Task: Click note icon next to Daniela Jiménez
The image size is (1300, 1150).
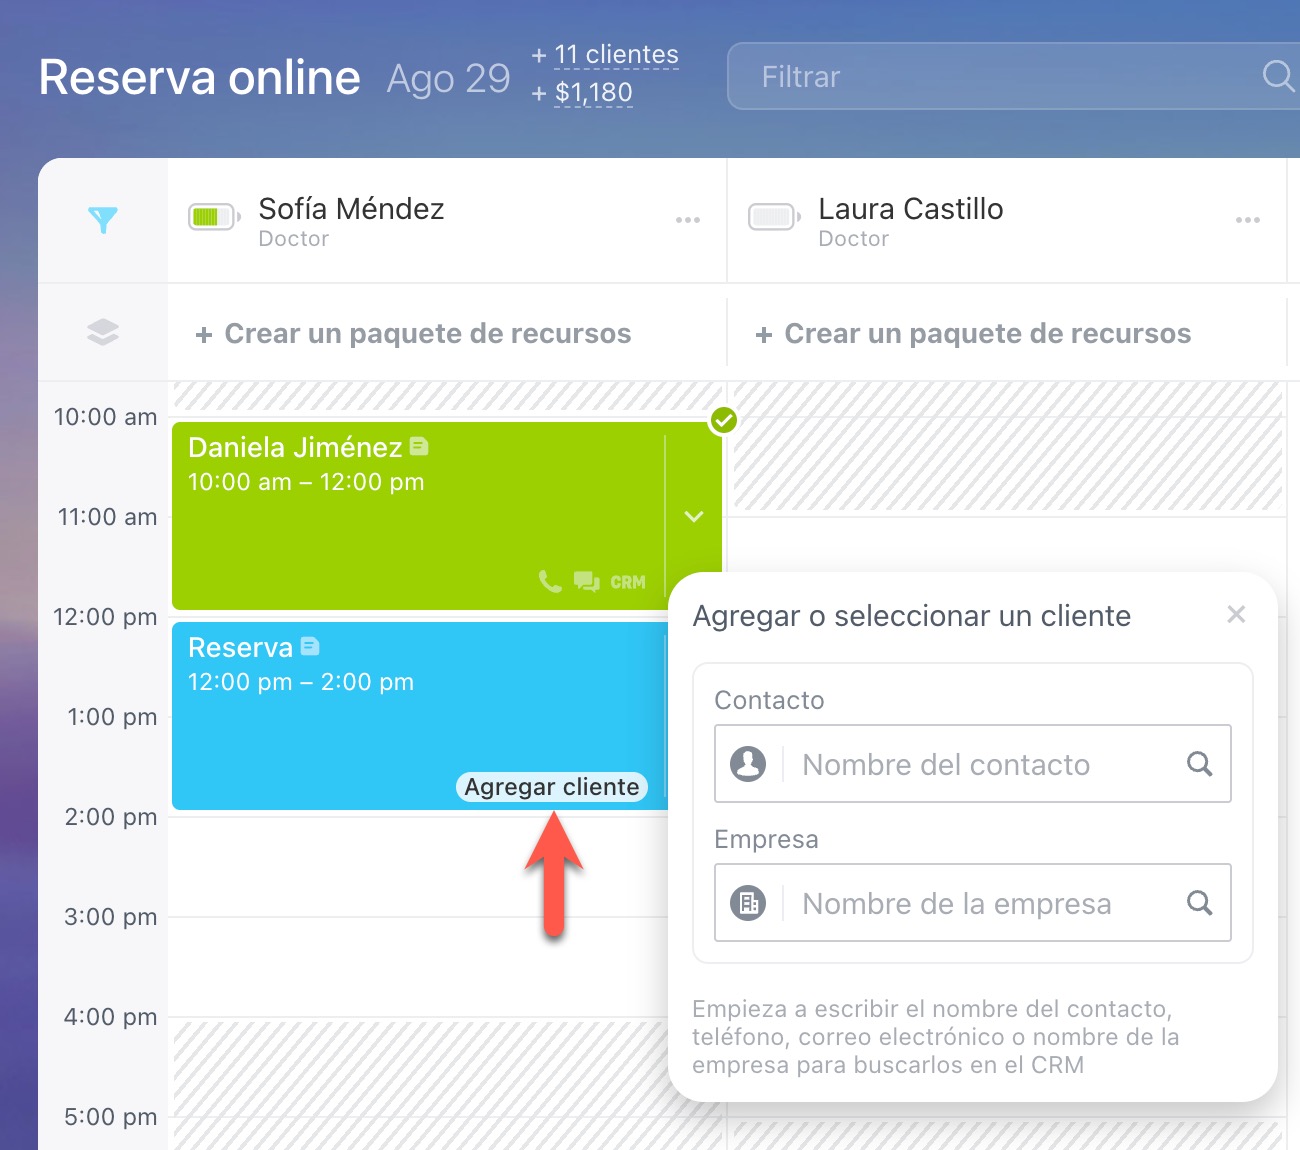Action: click(419, 447)
